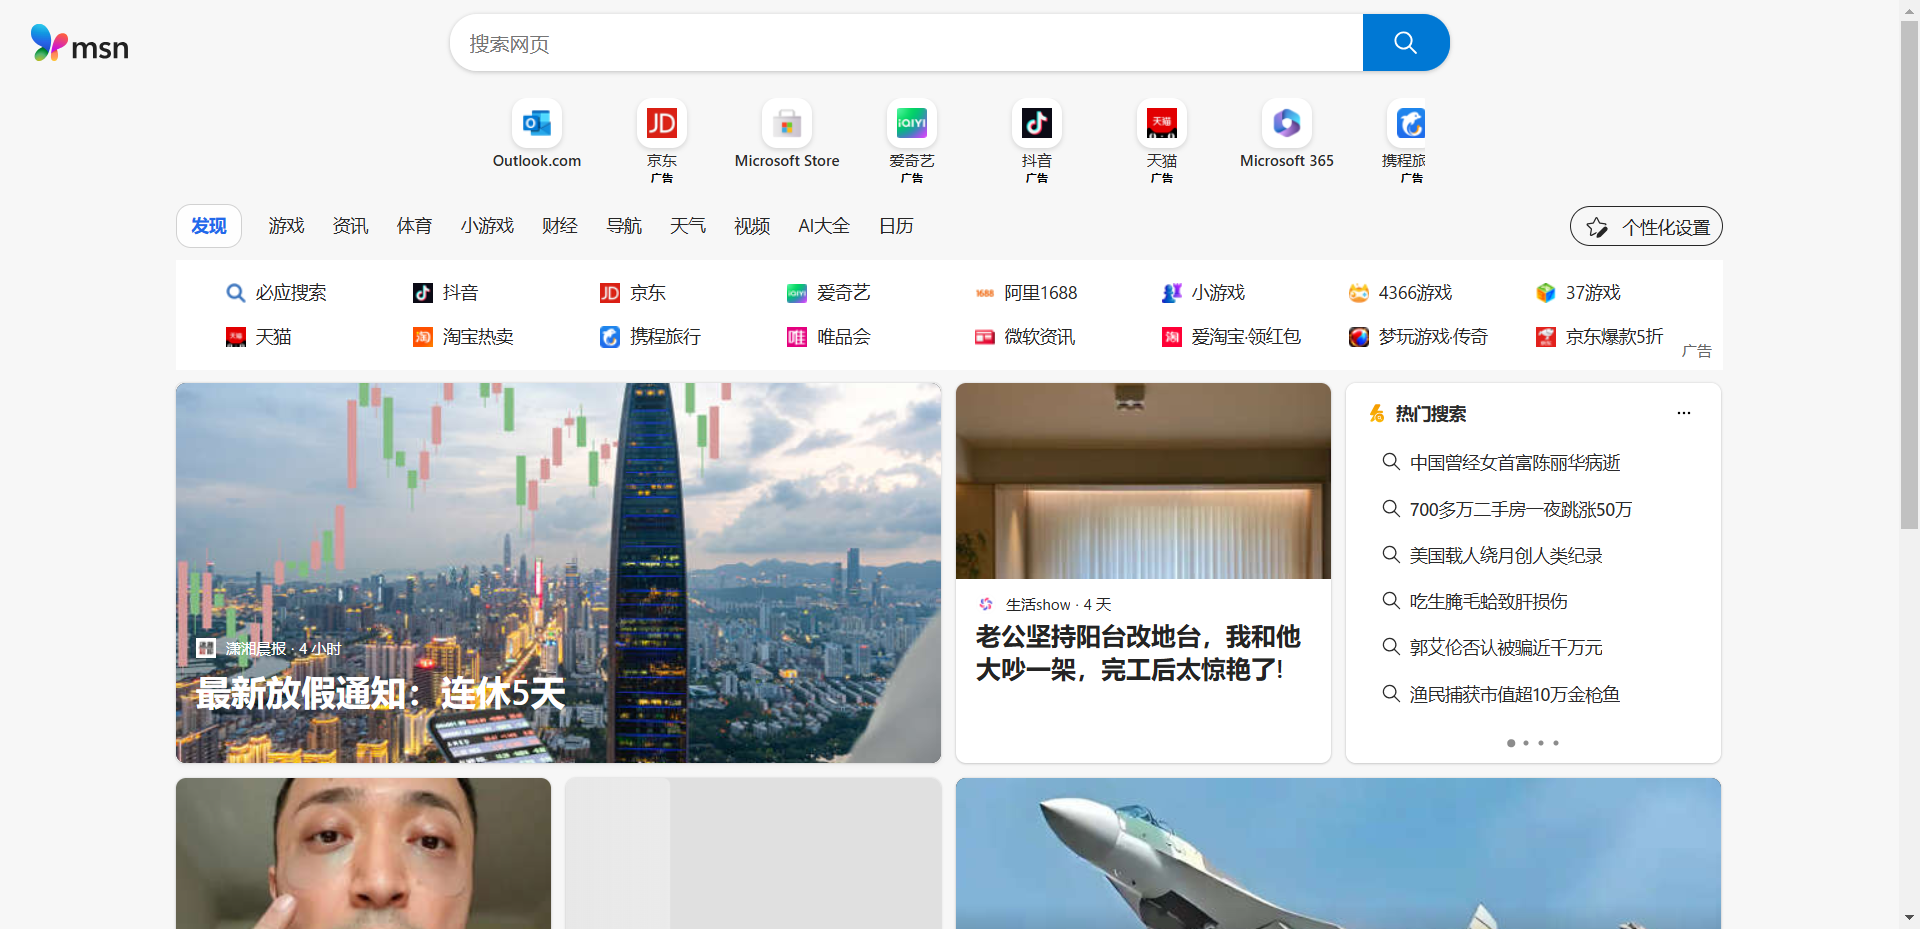Image resolution: width=1920 pixels, height=929 pixels.
Task: Switch to the 天气 tab
Action: coord(688,226)
